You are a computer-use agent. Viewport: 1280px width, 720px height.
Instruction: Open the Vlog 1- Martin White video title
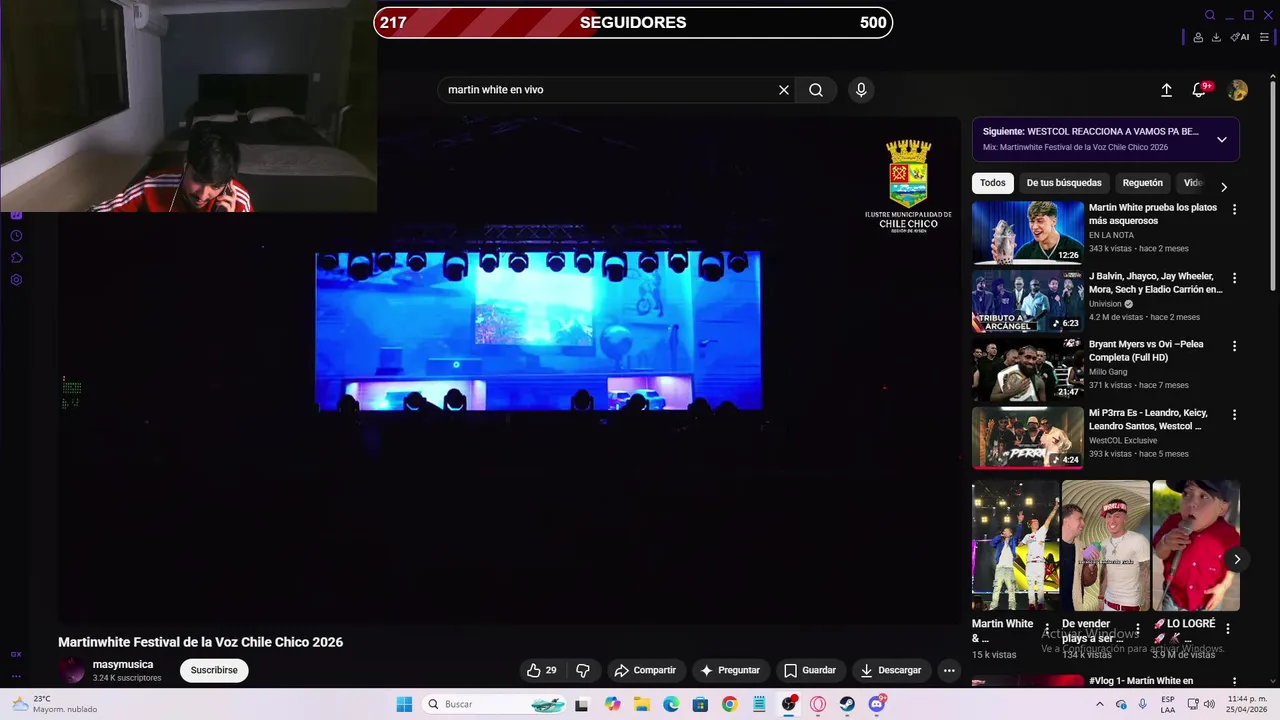(x=1141, y=681)
